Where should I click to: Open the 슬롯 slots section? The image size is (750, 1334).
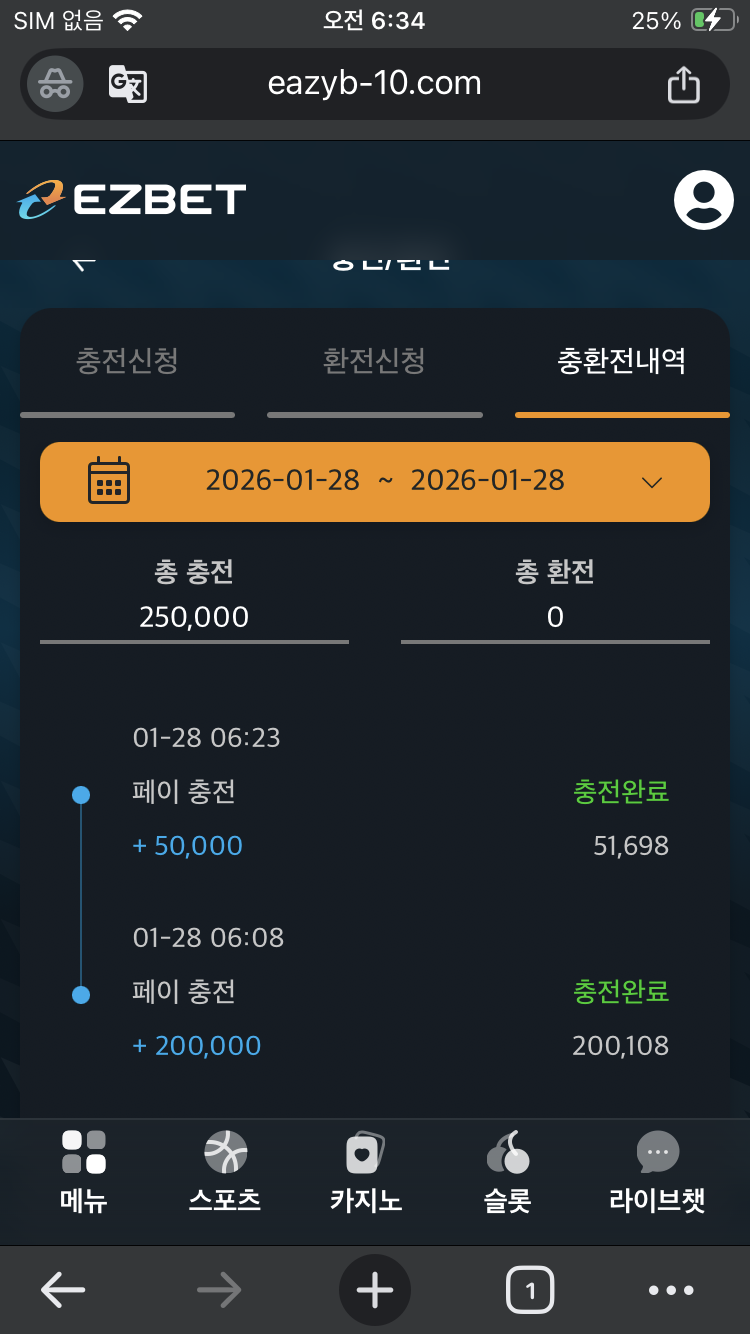tap(508, 1153)
